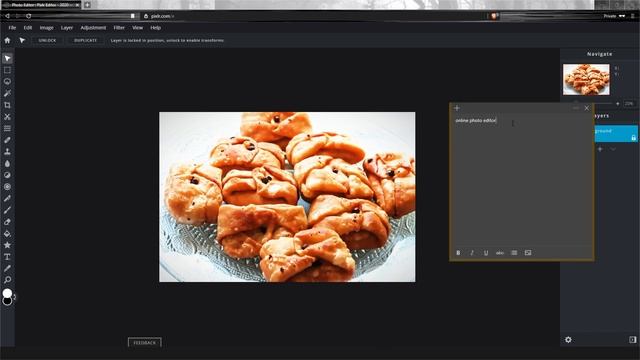Toggle italic in sticky note
This screenshot has height=360, width=640.
click(472, 253)
